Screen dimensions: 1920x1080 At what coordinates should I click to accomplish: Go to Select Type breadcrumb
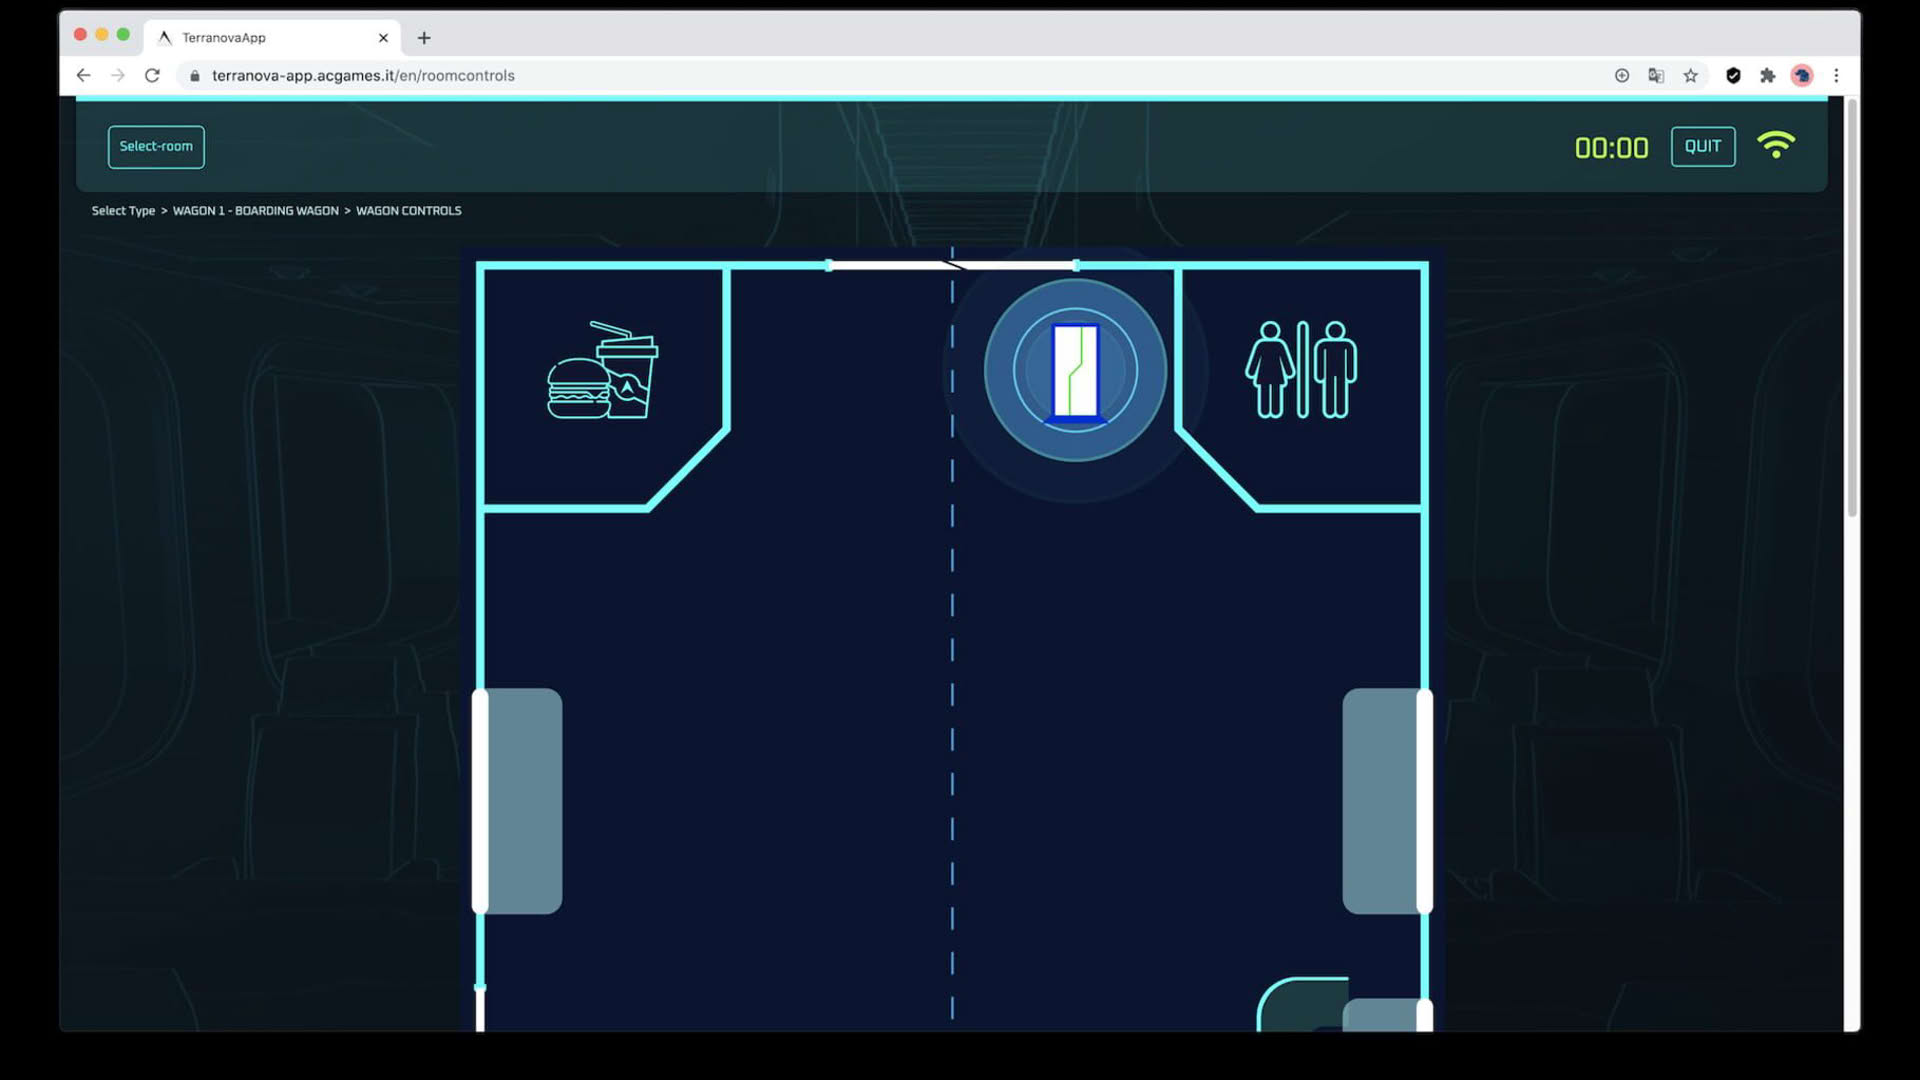point(123,211)
